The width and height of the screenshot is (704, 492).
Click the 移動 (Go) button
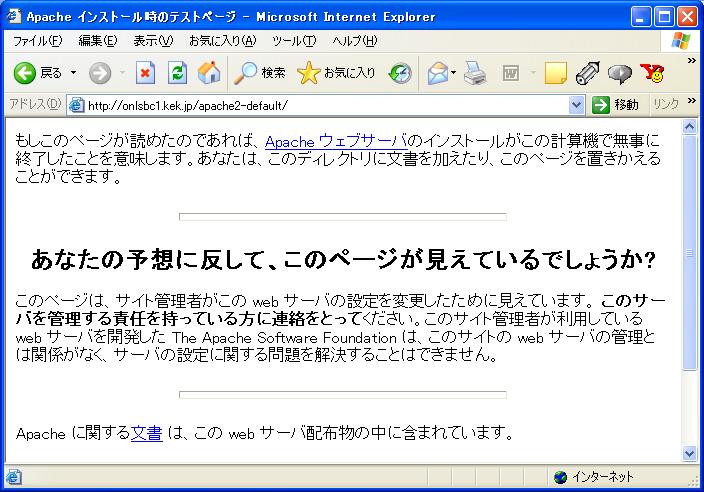tap(616, 105)
